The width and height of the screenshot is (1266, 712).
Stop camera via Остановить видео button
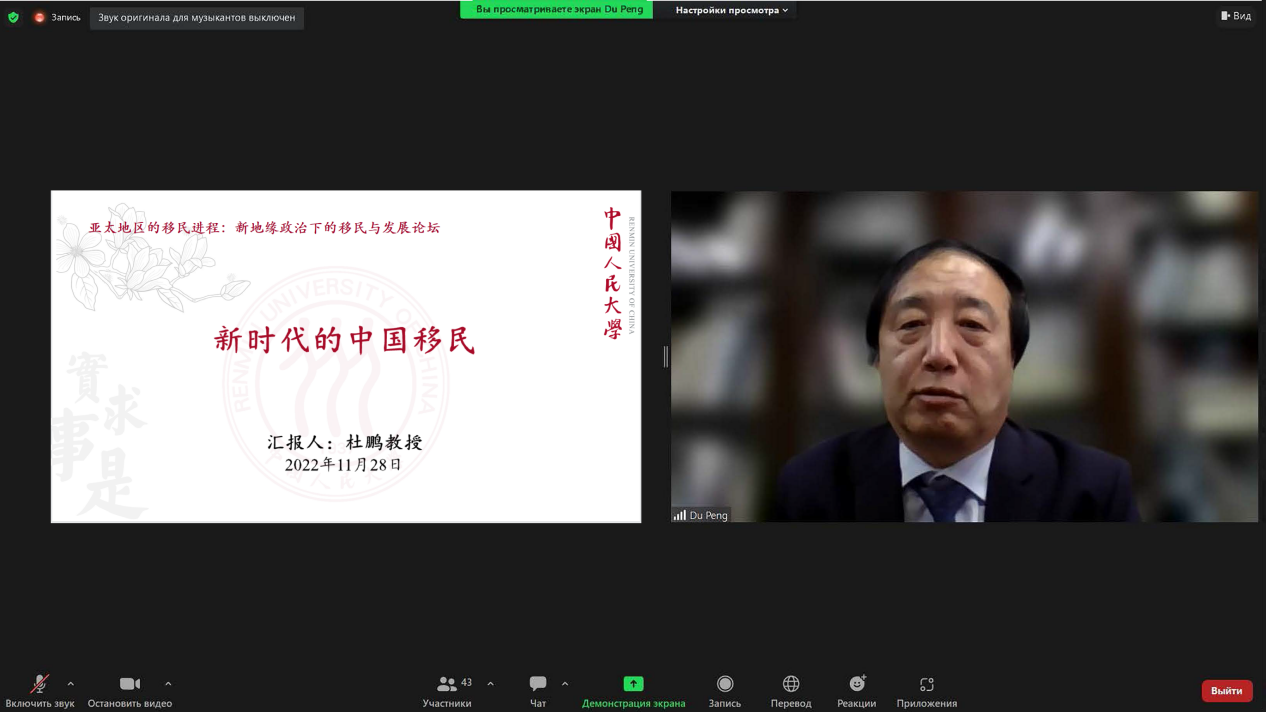[x=129, y=685]
